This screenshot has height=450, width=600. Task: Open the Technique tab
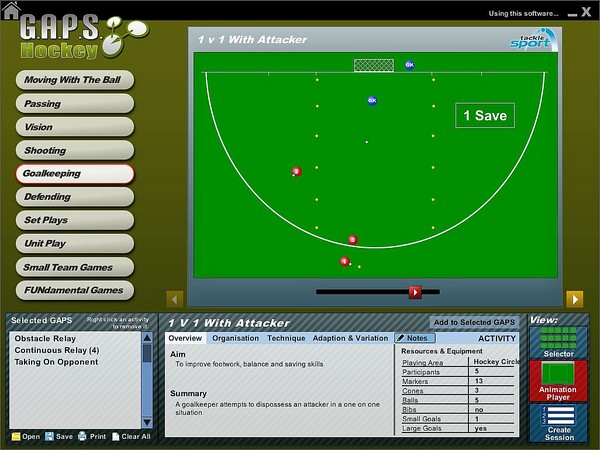coord(286,338)
